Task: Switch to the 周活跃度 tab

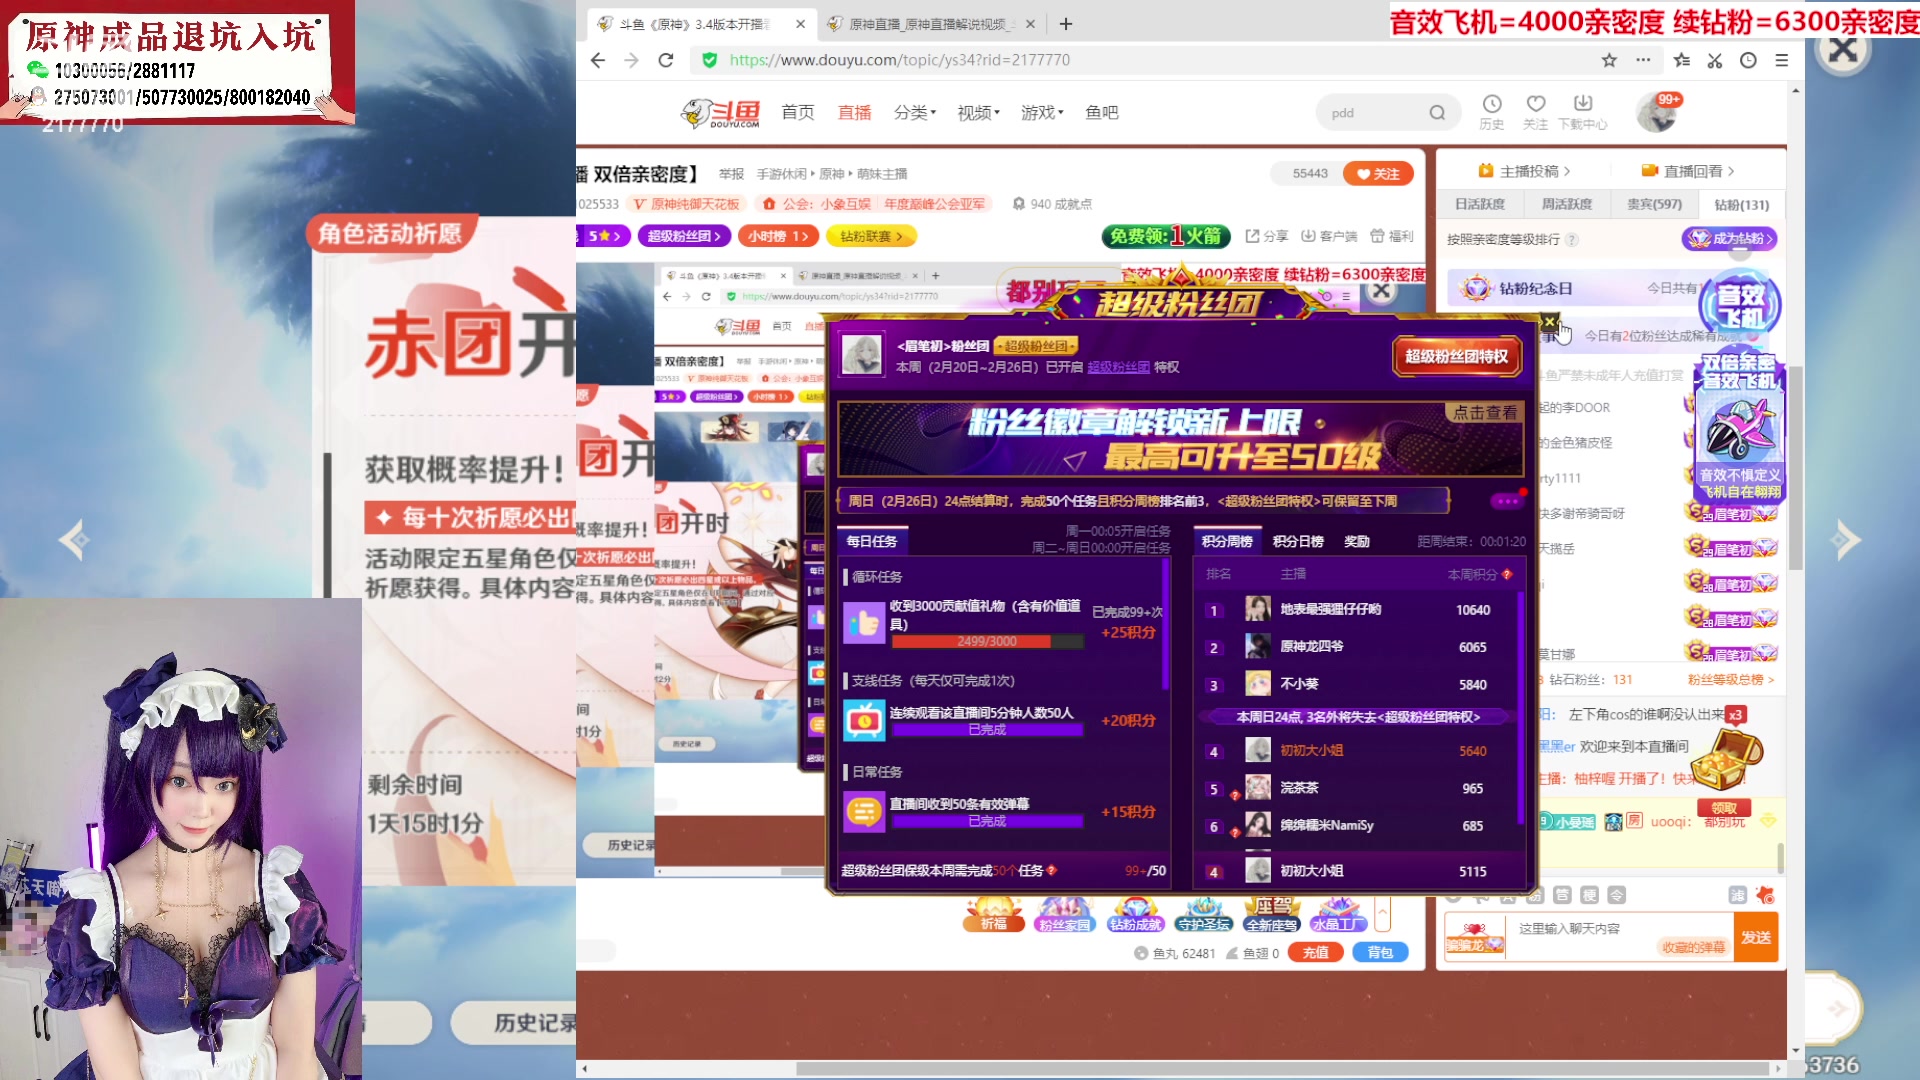Action: point(1566,204)
